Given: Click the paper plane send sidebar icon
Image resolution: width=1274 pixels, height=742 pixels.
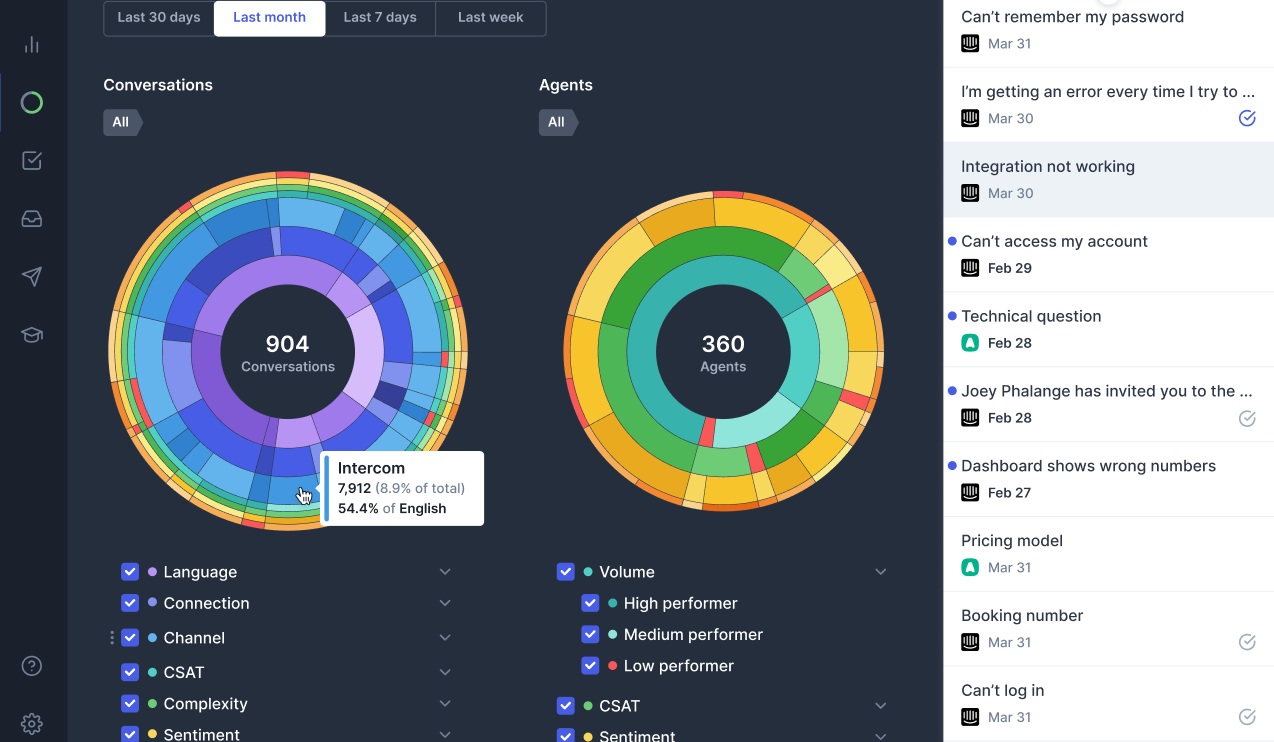Looking at the screenshot, I should pyautogui.click(x=32, y=277).
